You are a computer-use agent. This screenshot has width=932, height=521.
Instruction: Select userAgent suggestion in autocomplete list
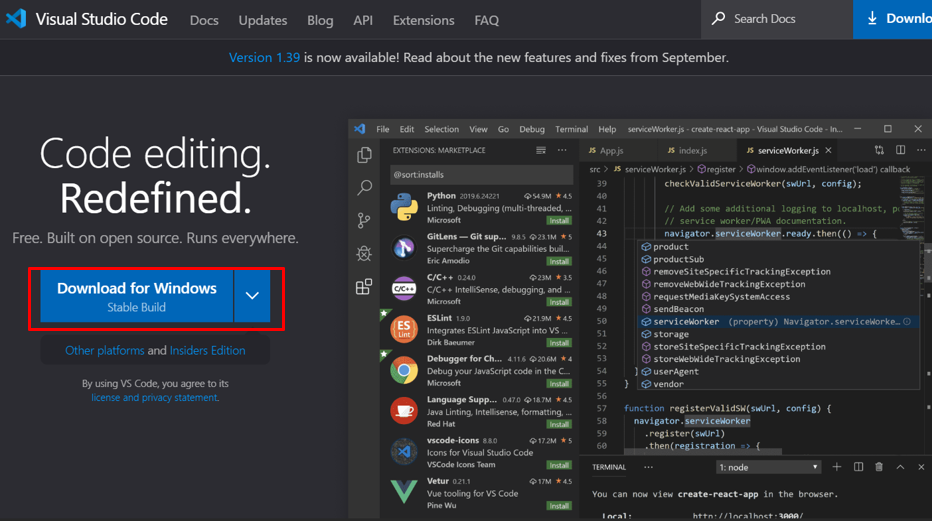click(x=776, y=371)
